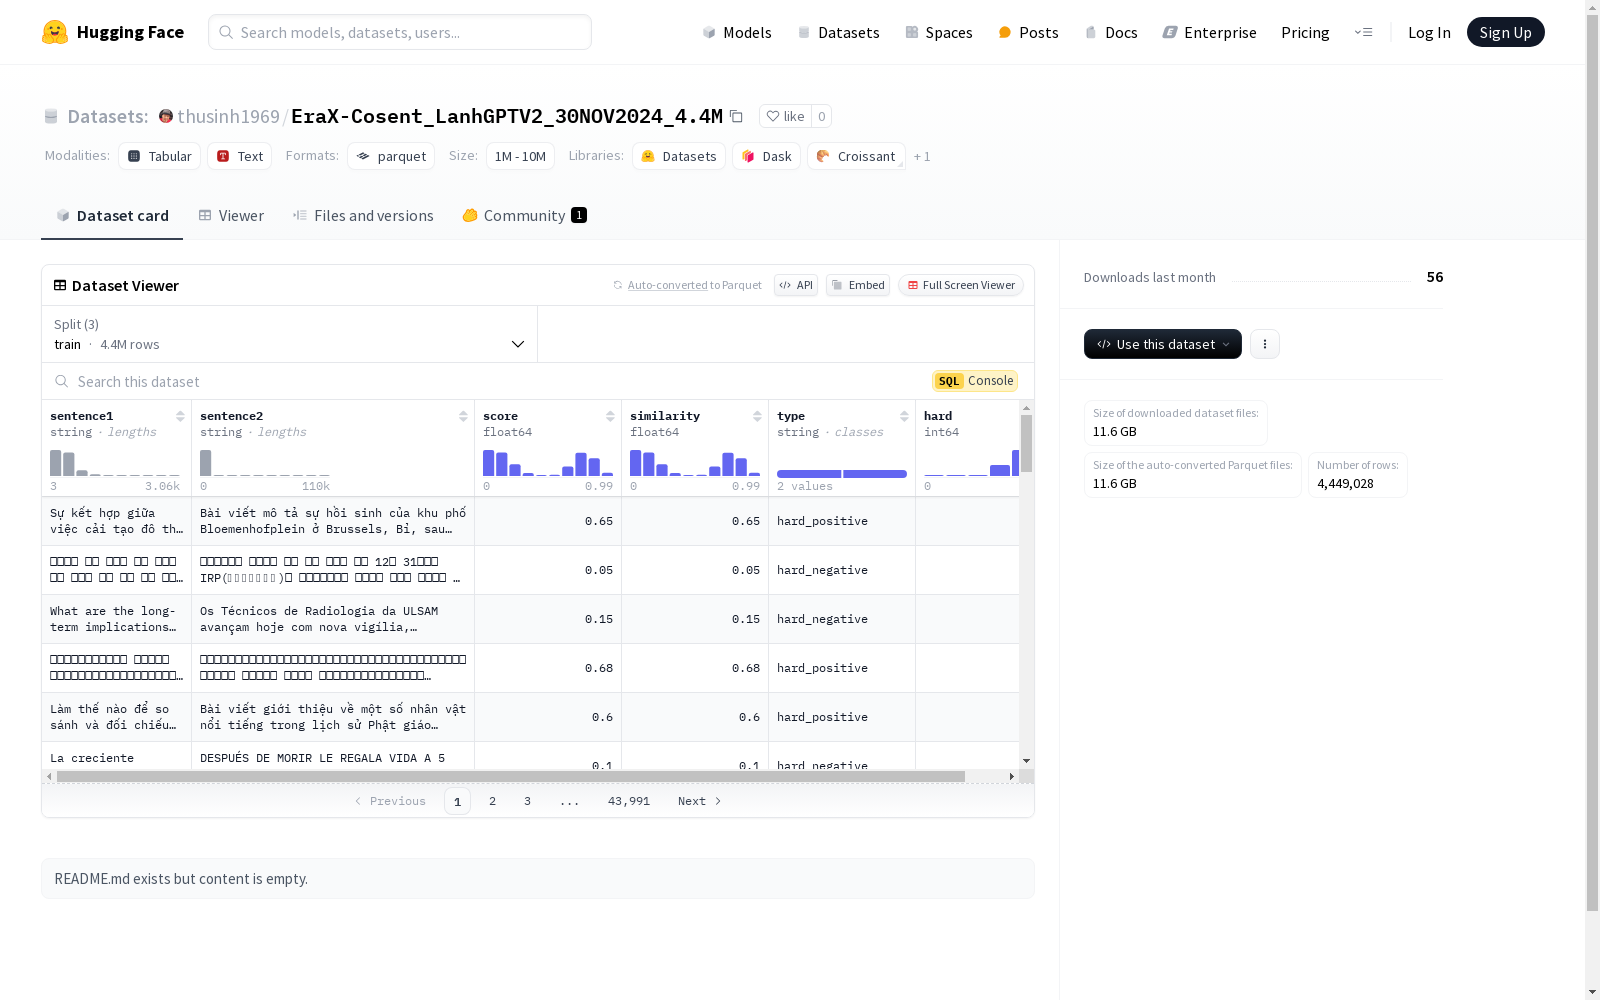1600x1000 pixels.
Task: Click the table right scroll arrow
Action: (1012, 776)
